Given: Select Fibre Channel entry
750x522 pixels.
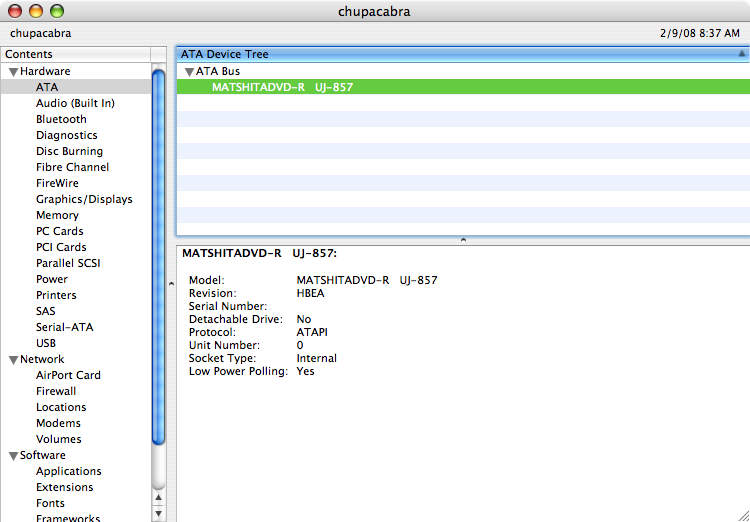Looking at the screenshot, I should point(72,167).
